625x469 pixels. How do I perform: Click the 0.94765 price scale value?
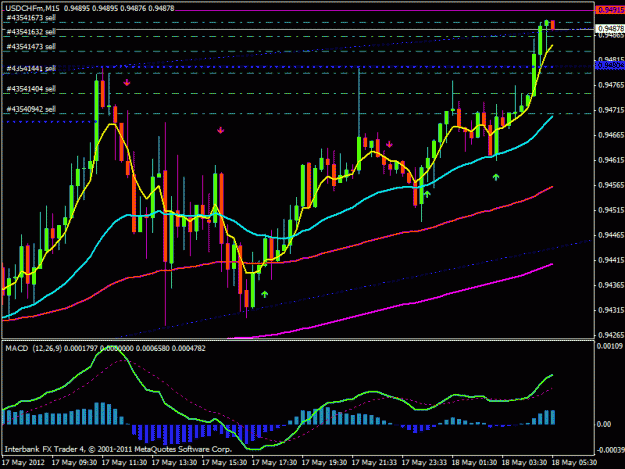611,85
